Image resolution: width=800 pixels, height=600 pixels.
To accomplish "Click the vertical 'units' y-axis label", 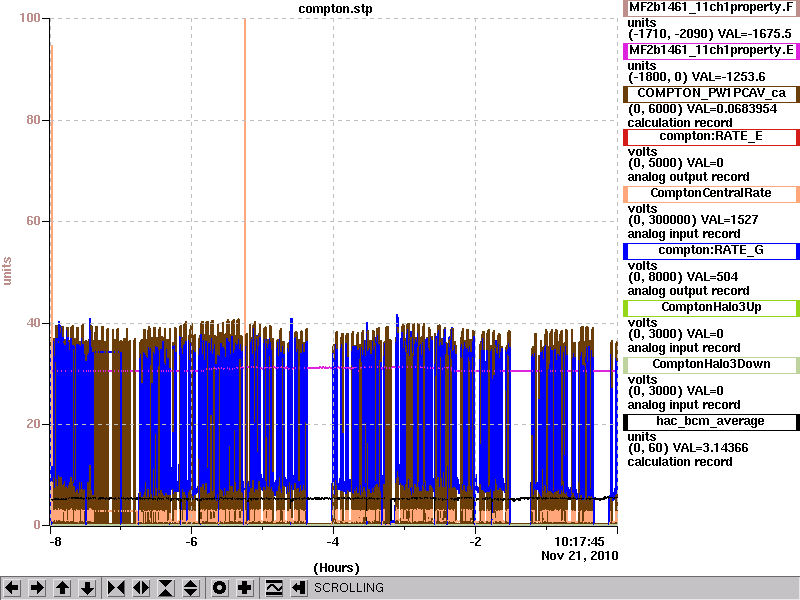I will [x=7, y=271].
